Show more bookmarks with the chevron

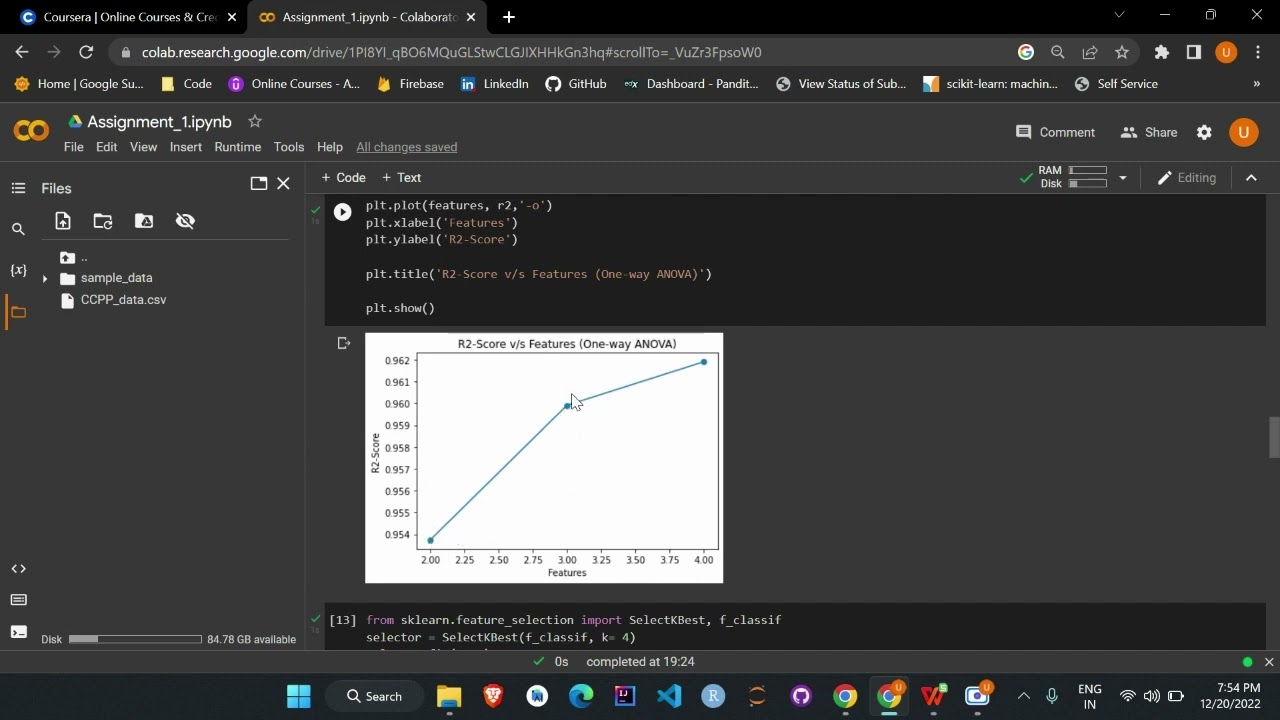(x=1257, y=84)
